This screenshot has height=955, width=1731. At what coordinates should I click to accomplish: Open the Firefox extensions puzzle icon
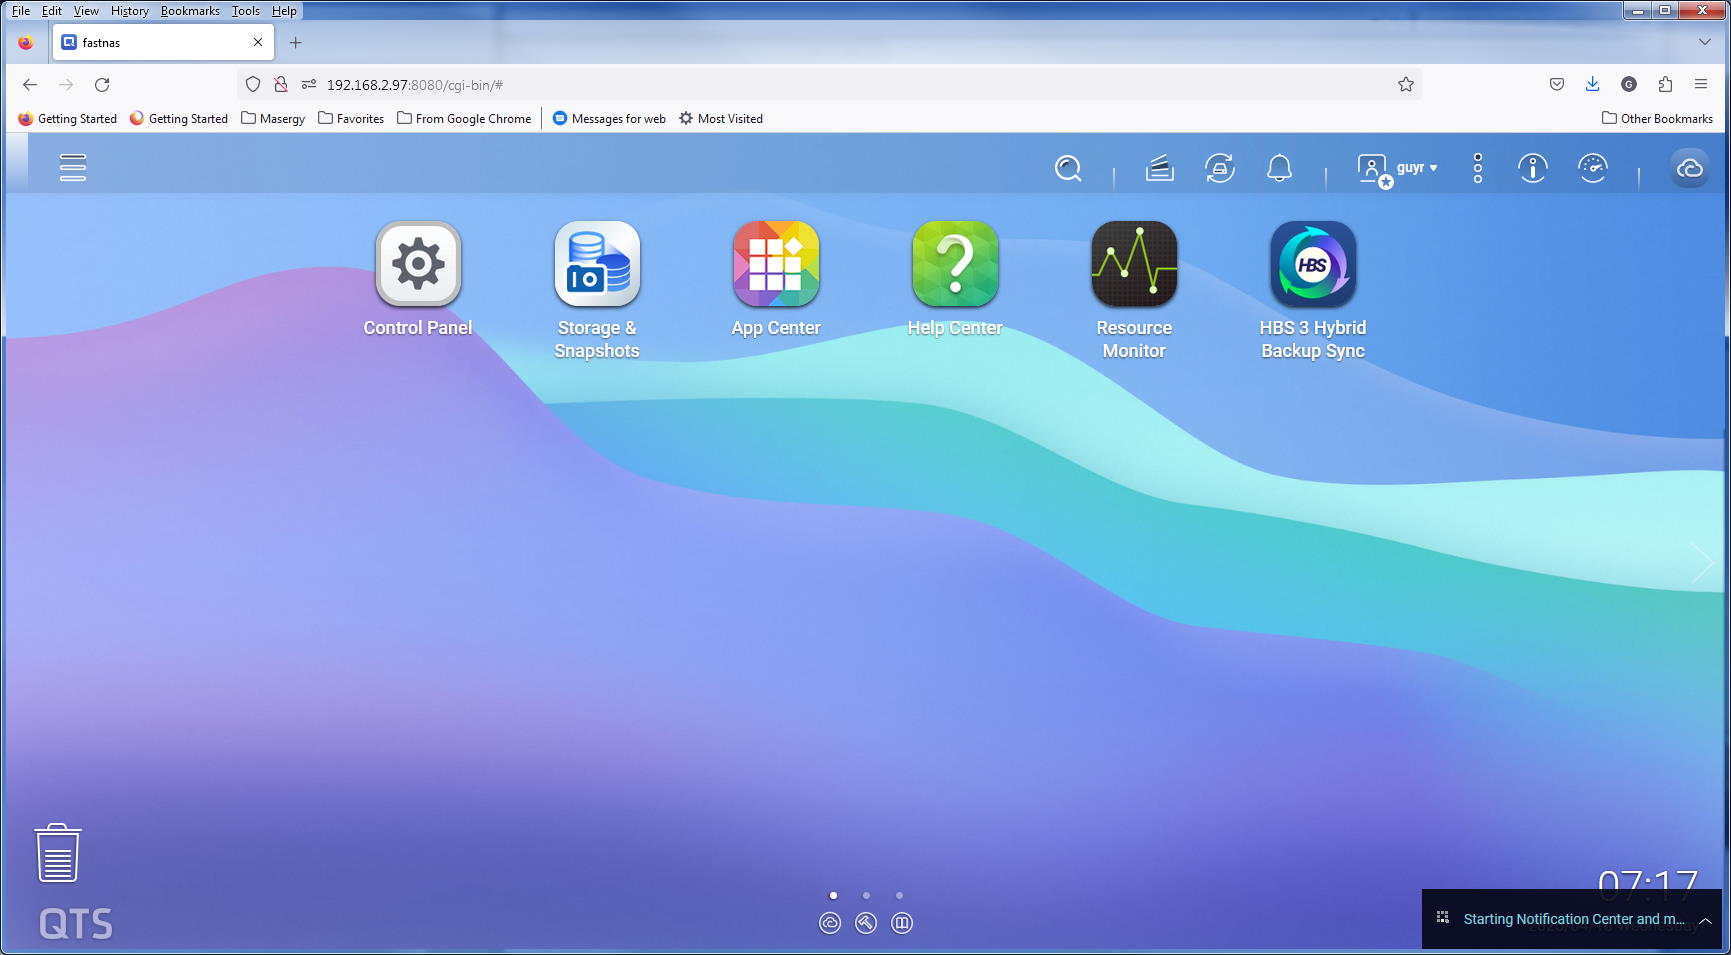[1665, 85]
